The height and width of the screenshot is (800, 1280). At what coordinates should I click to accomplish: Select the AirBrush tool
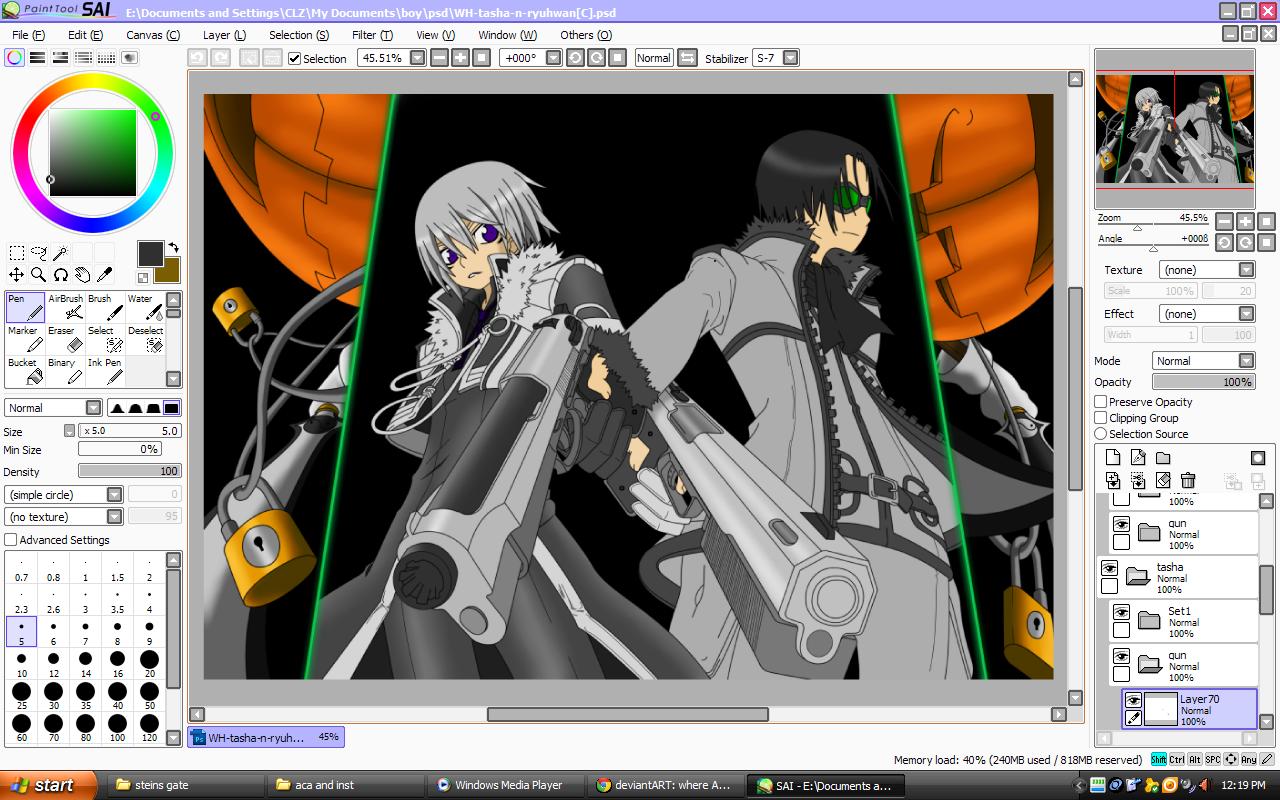tap(65, 307)
